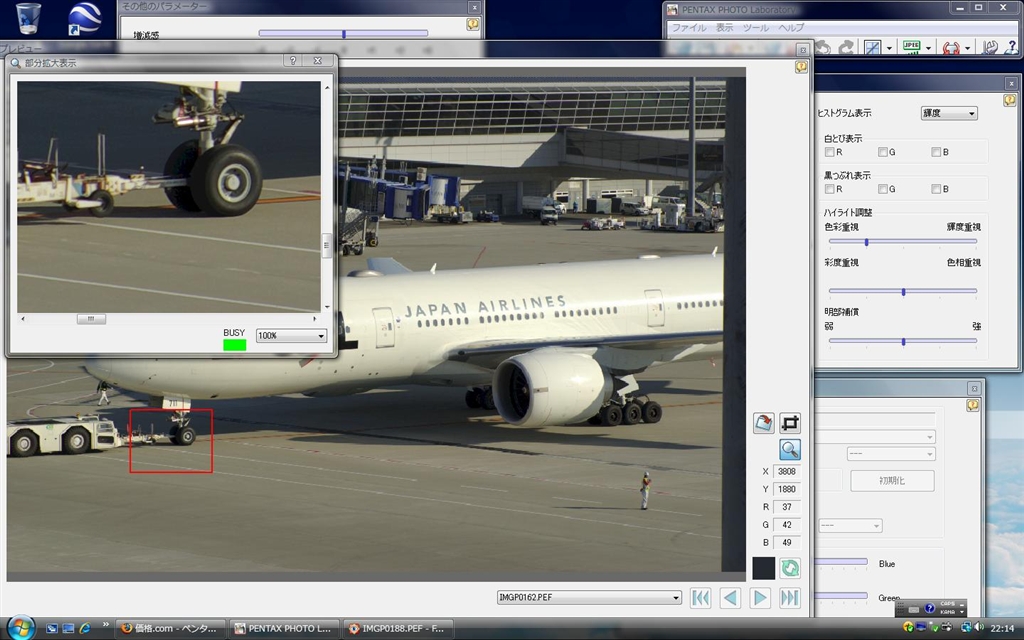Viewport: 1024px width, 640px height.
Task: Jump to the first image with the skip-back arrow
Action: [700, 598]
